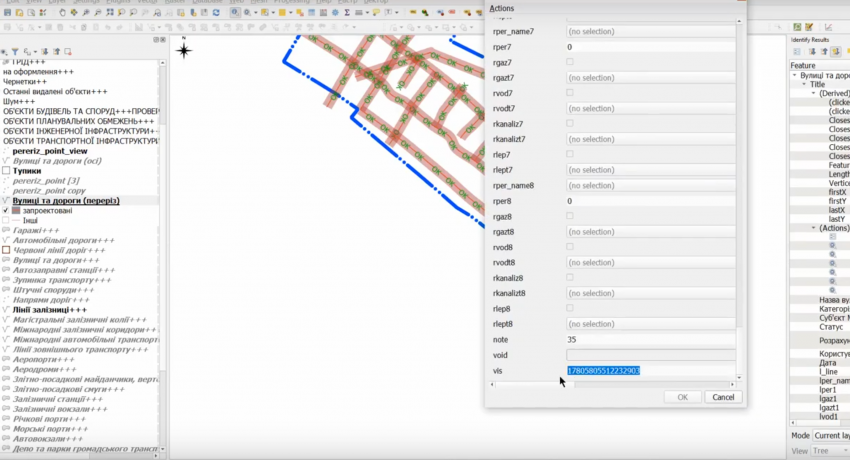Click the vis field with highlighted number
Screen dimensions: 850x460
pos(651,371)
